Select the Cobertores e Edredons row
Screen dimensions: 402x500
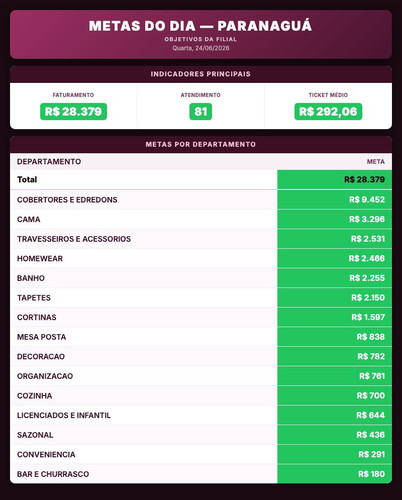(x=201, y=200)
